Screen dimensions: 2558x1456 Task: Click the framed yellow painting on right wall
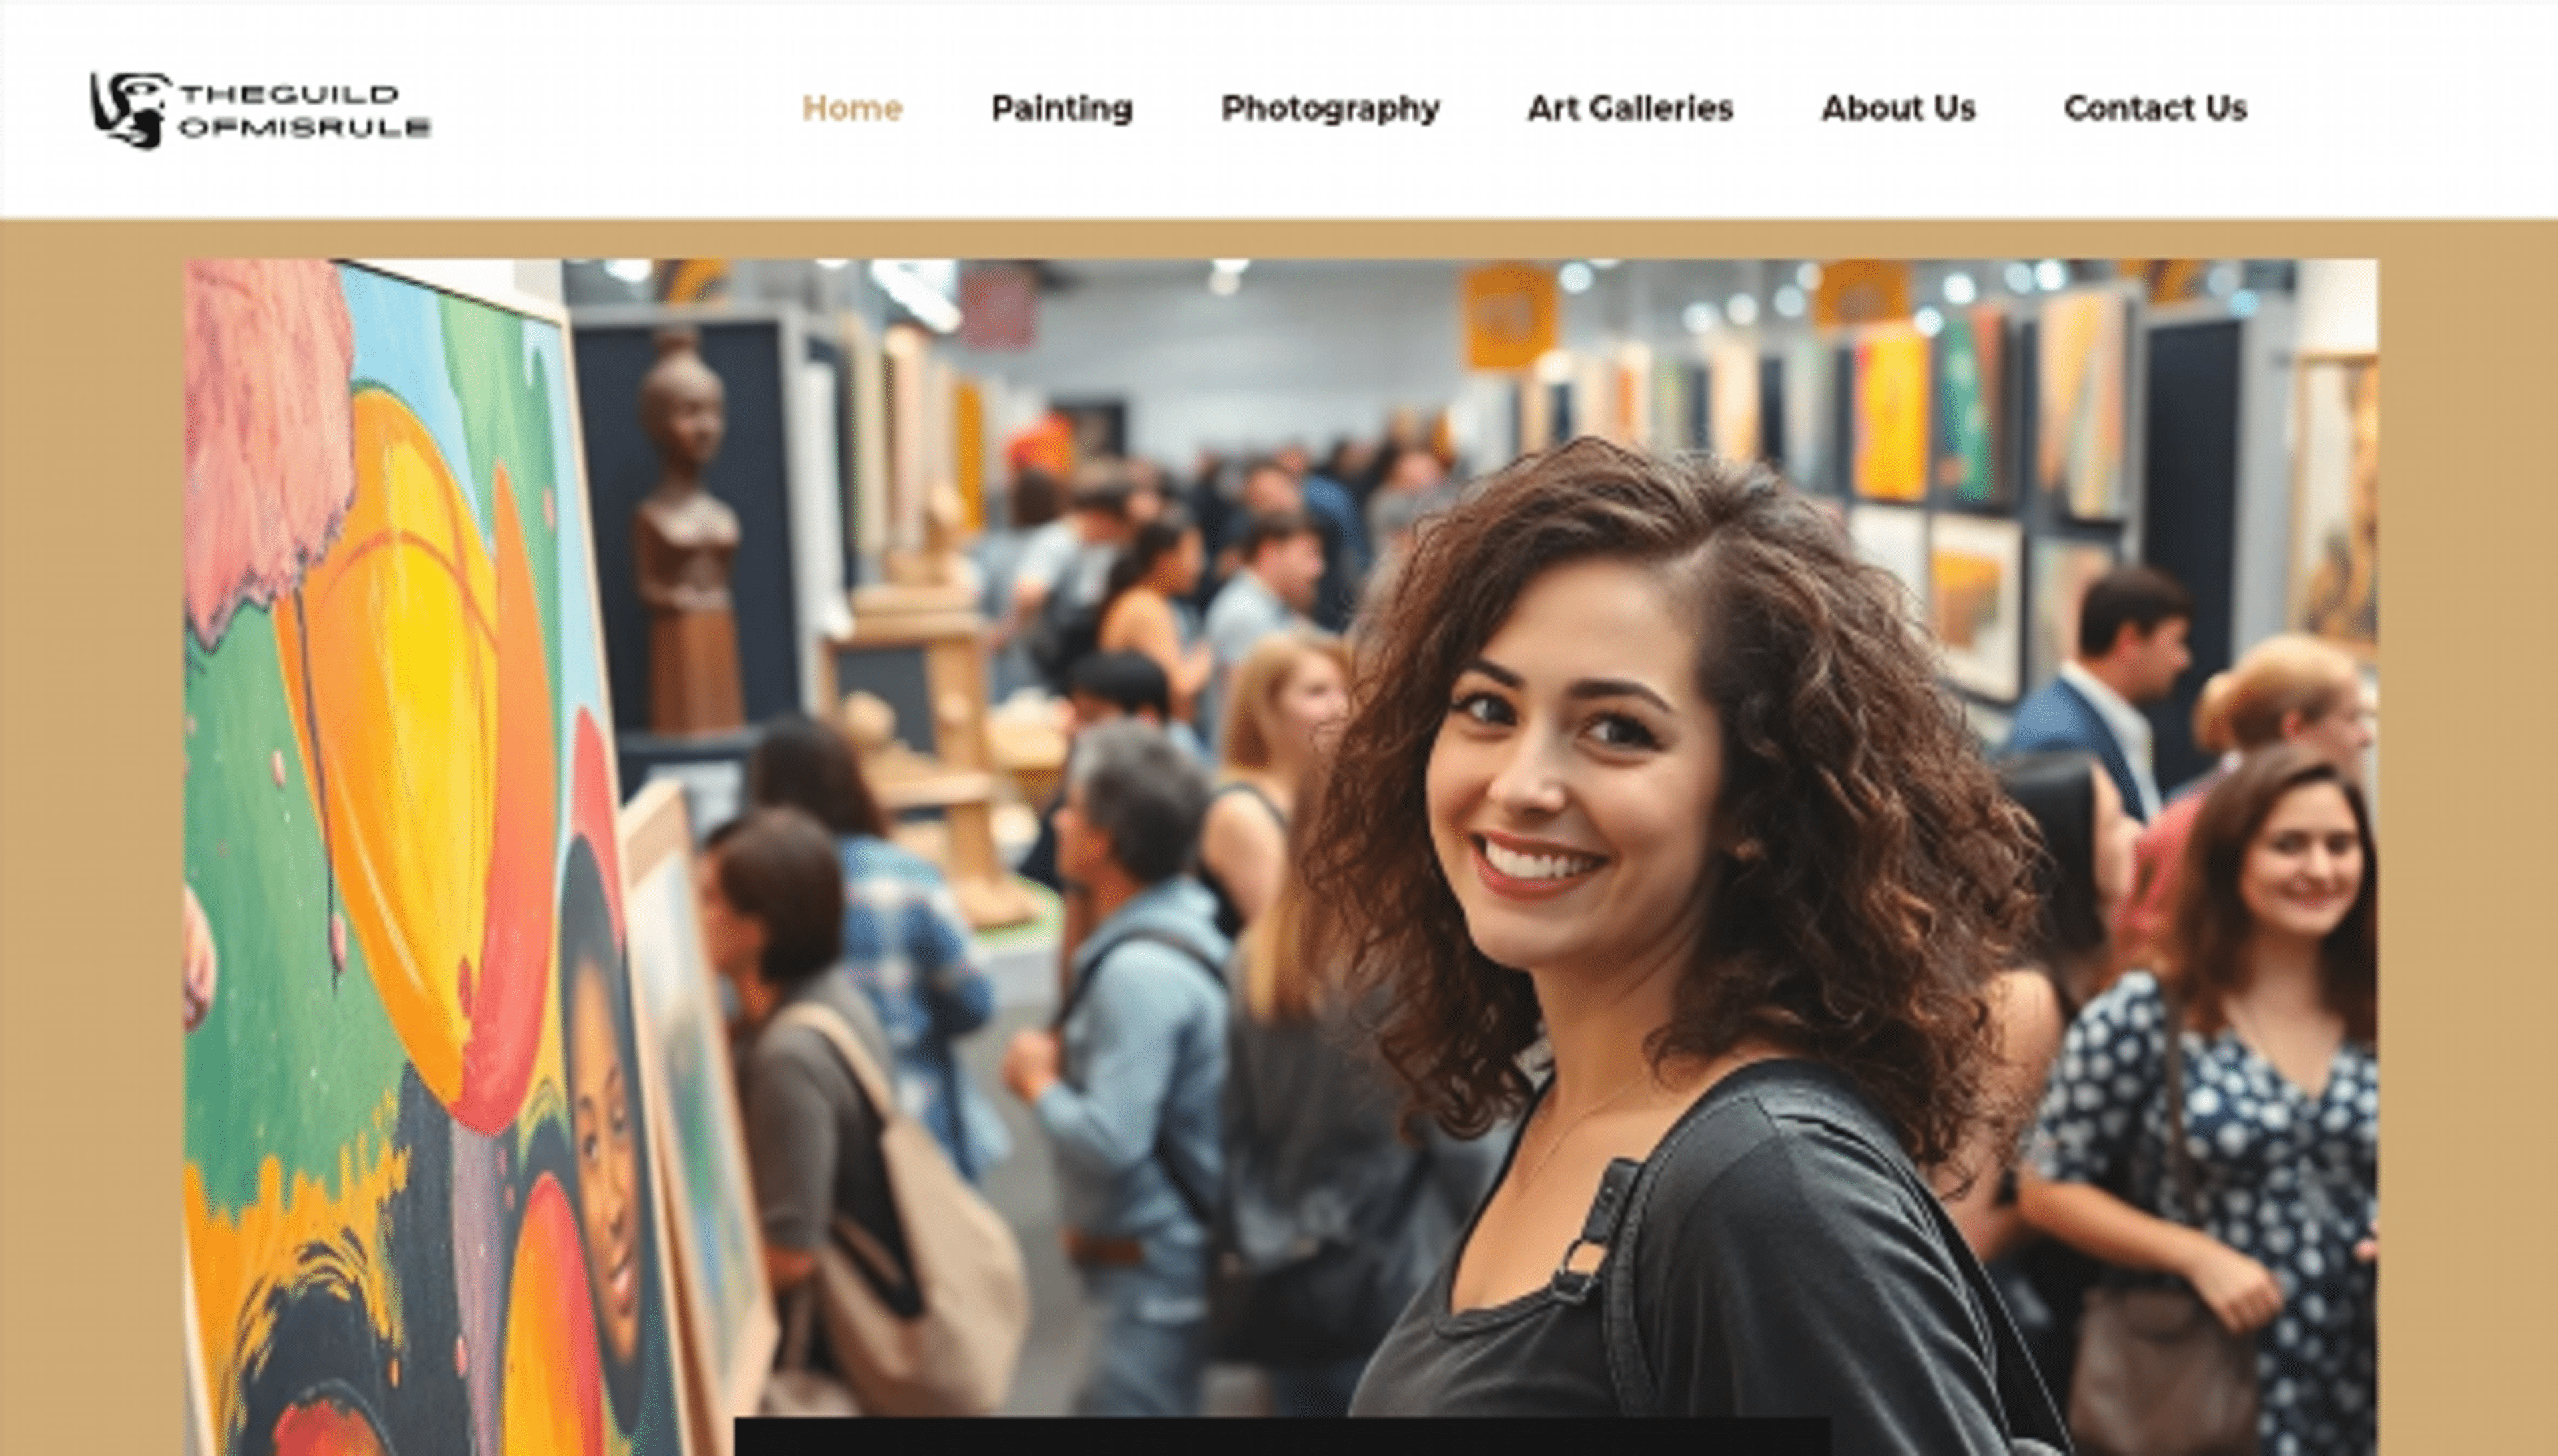(x=1892, y=412)
